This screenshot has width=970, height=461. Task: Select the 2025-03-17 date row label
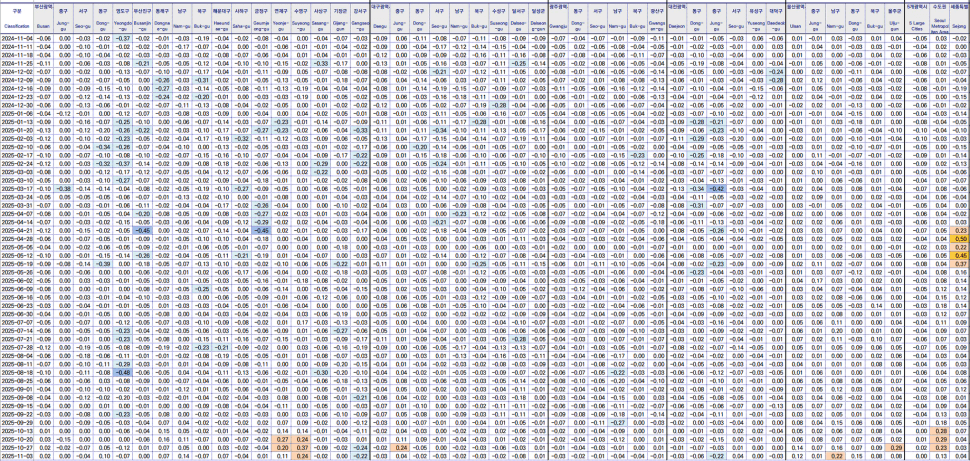(x=15, y=187)
